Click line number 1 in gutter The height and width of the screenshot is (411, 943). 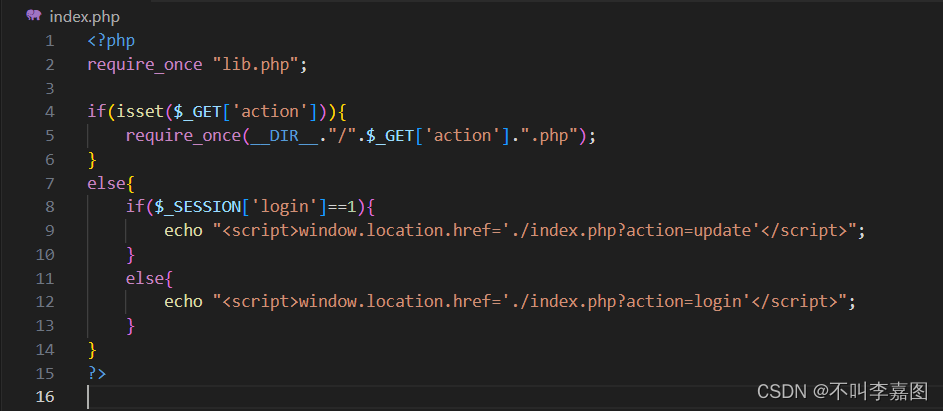[x=49, y=42]
